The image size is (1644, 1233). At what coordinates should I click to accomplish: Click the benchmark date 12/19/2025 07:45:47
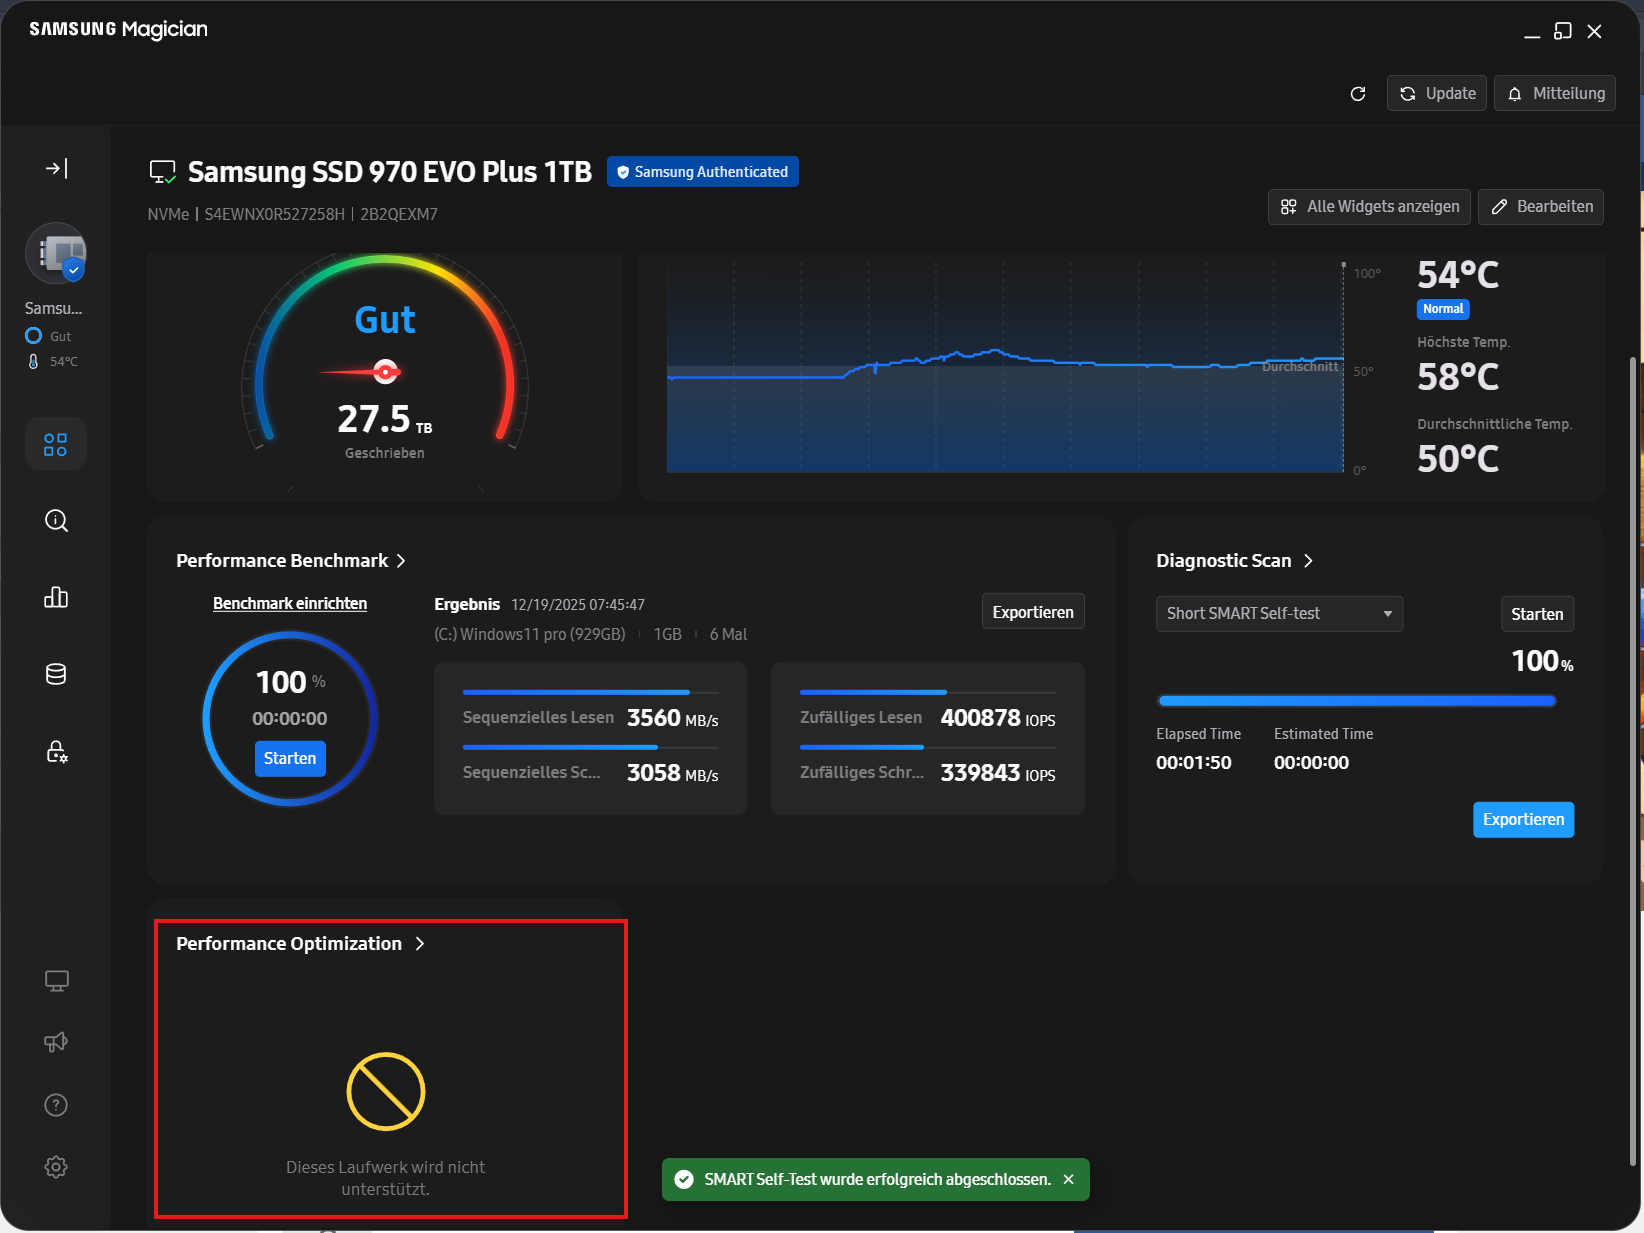[578, 605]
